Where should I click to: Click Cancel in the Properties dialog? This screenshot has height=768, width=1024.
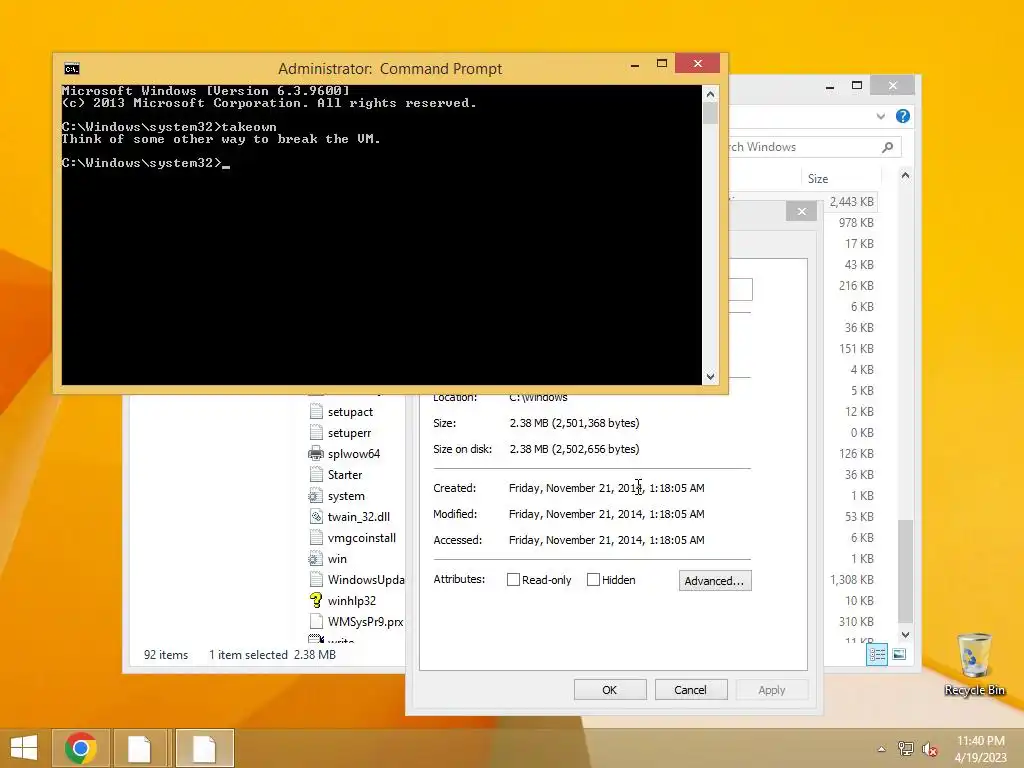(x=691, y=690)
